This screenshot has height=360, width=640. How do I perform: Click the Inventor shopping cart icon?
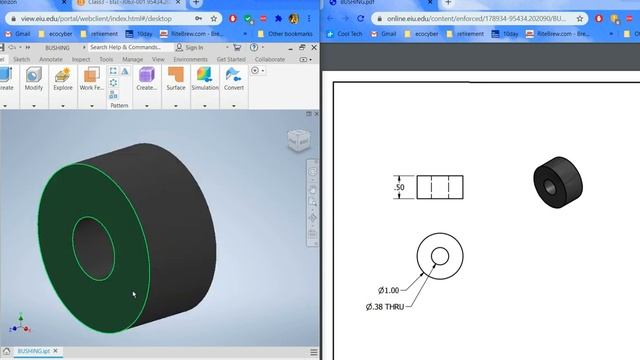tap(237, 47)
